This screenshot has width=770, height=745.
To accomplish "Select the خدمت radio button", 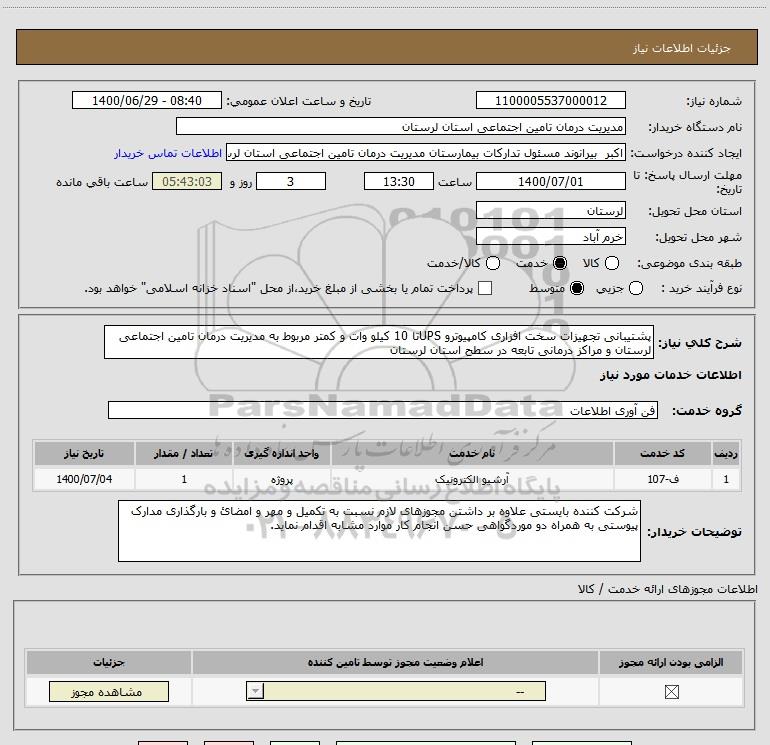I will pyautogui.click(x=560, y=263).
